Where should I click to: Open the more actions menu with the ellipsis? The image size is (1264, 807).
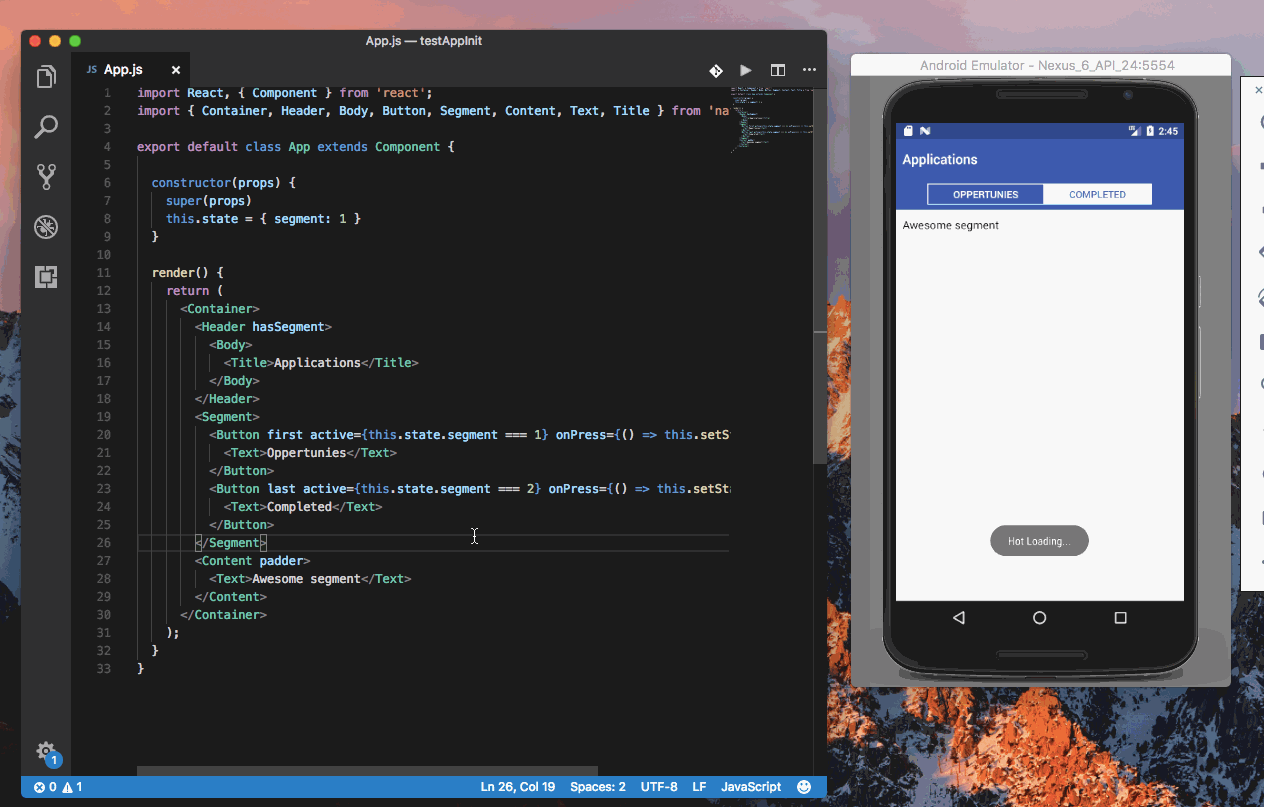click(x=809, y=70)
